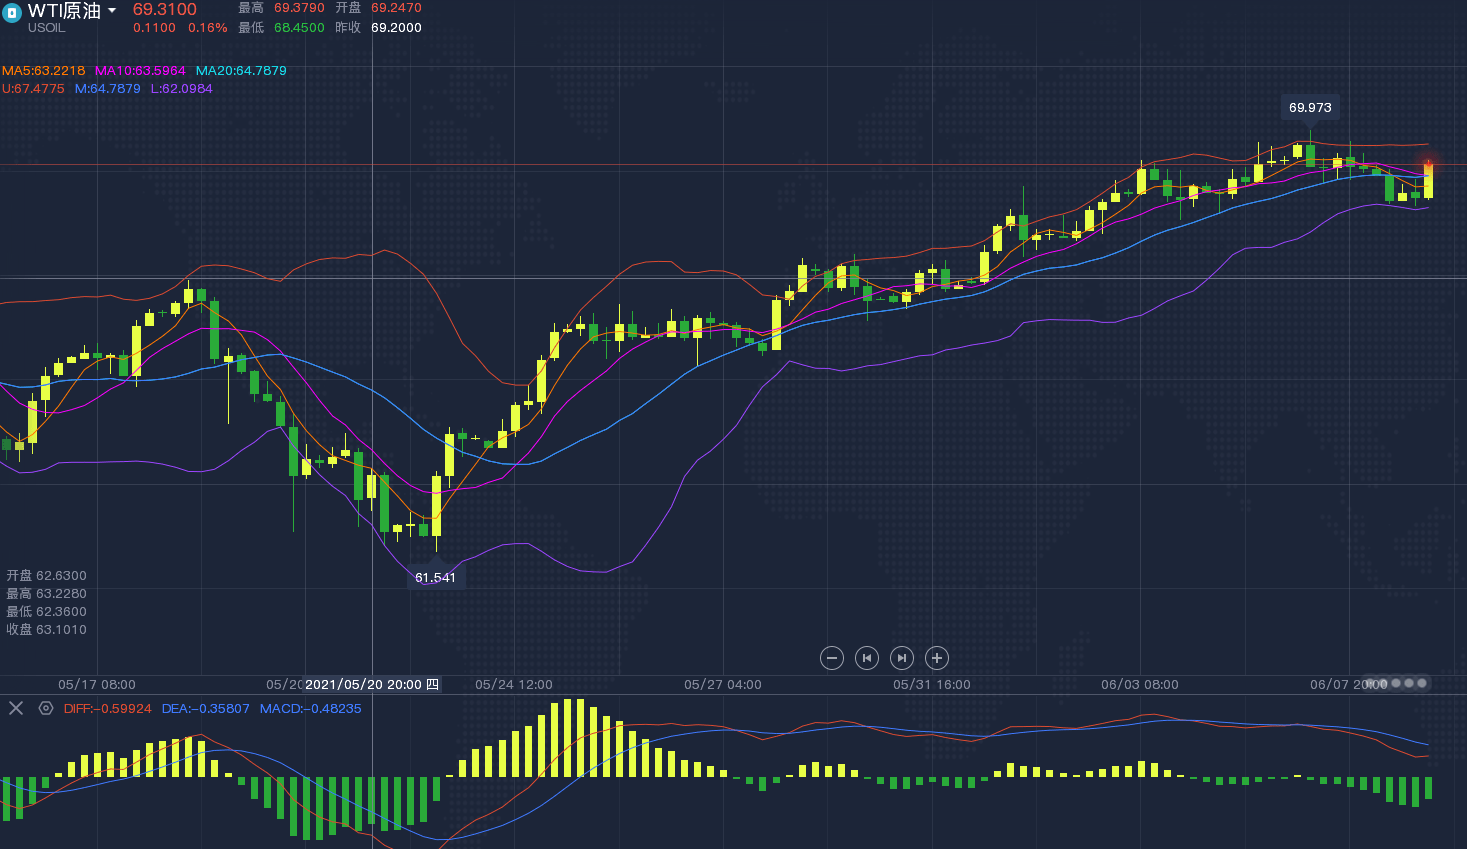Viewport: 1467px width, 849px height.
Task: Jump to previous candles with skip-back button
Action: (867, 658)
